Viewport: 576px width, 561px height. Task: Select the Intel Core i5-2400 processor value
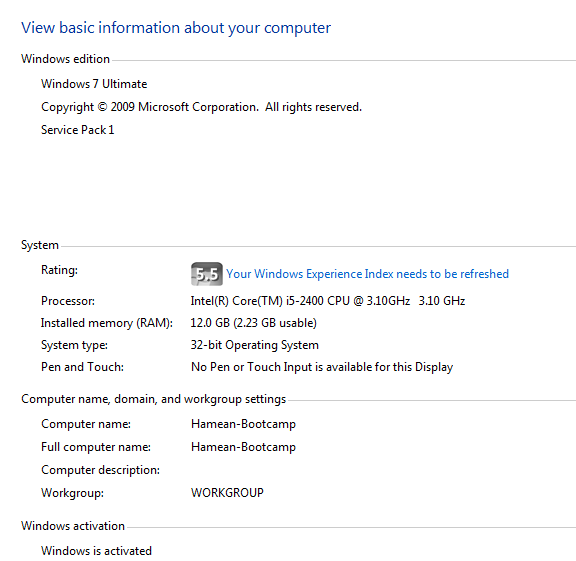click(328, 301)
